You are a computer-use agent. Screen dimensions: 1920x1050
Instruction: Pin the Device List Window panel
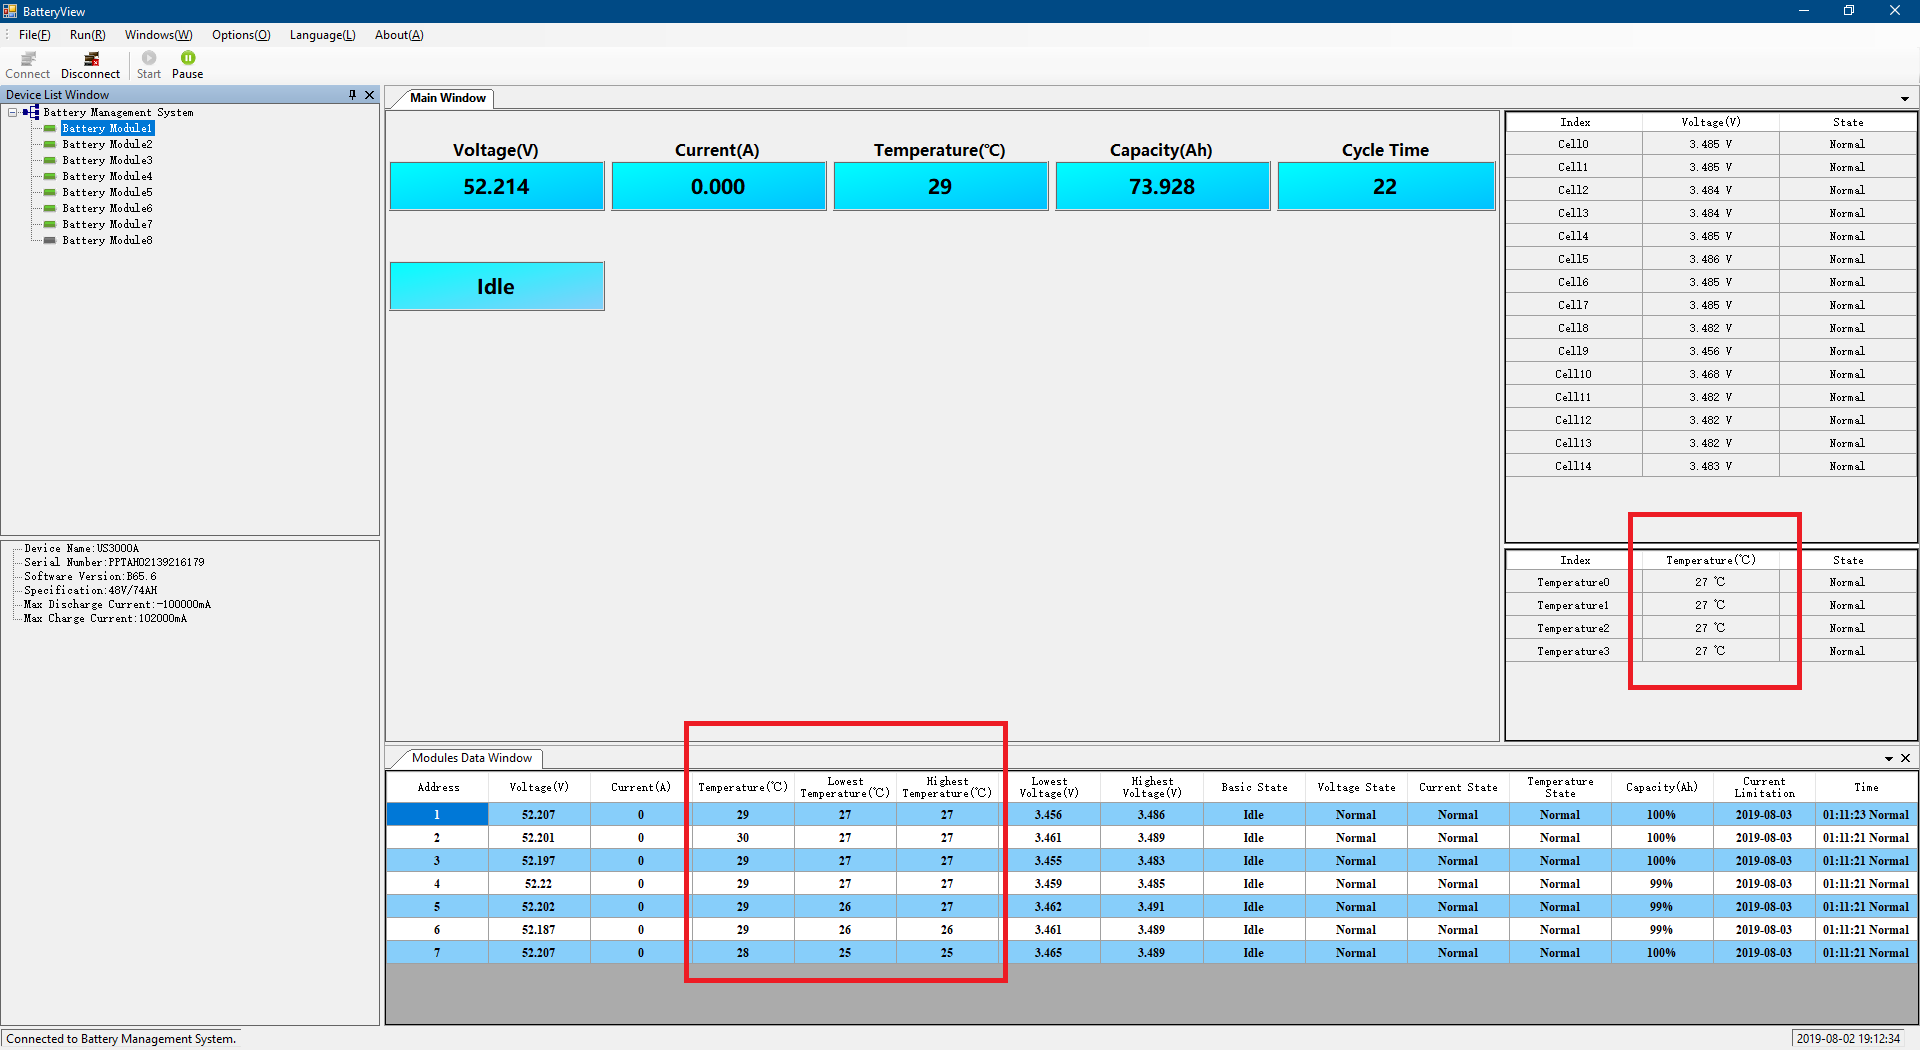tap(352, 95)
